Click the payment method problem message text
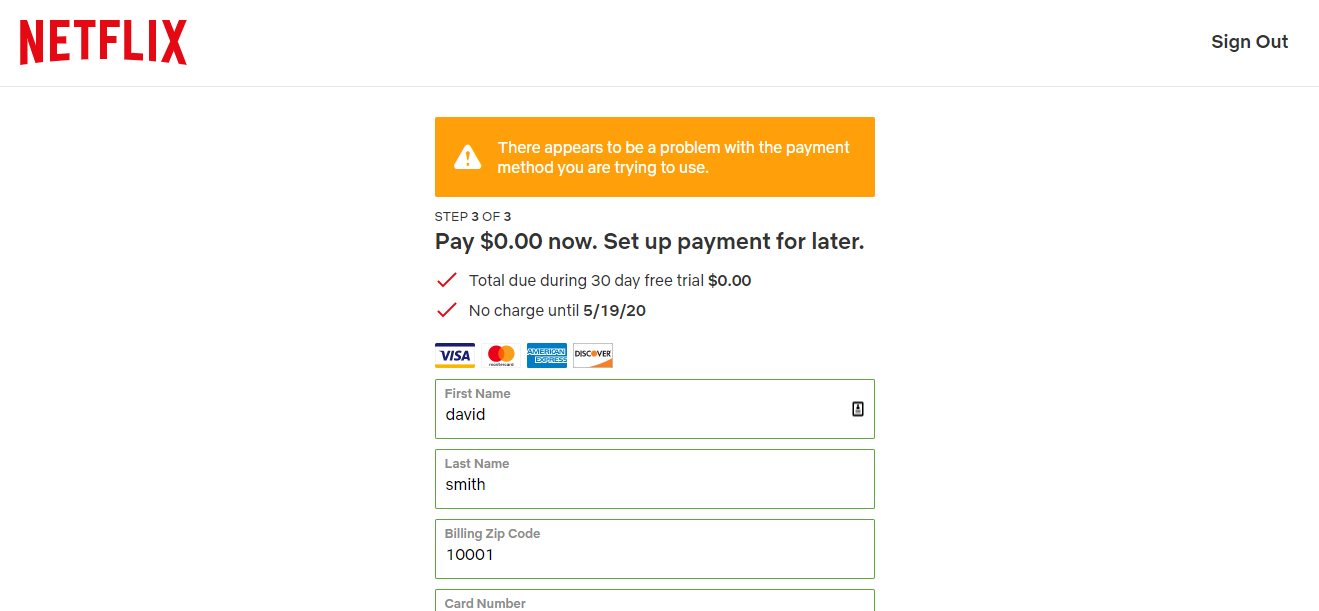Screen dimensions: 1319x611 tap(673, 157)
